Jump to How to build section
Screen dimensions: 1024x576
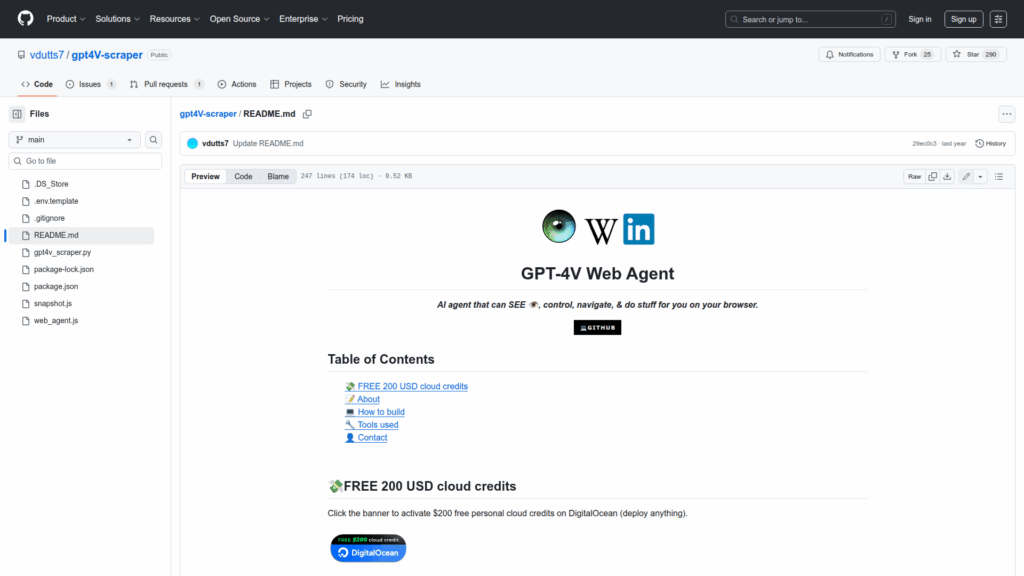[375, 412]
